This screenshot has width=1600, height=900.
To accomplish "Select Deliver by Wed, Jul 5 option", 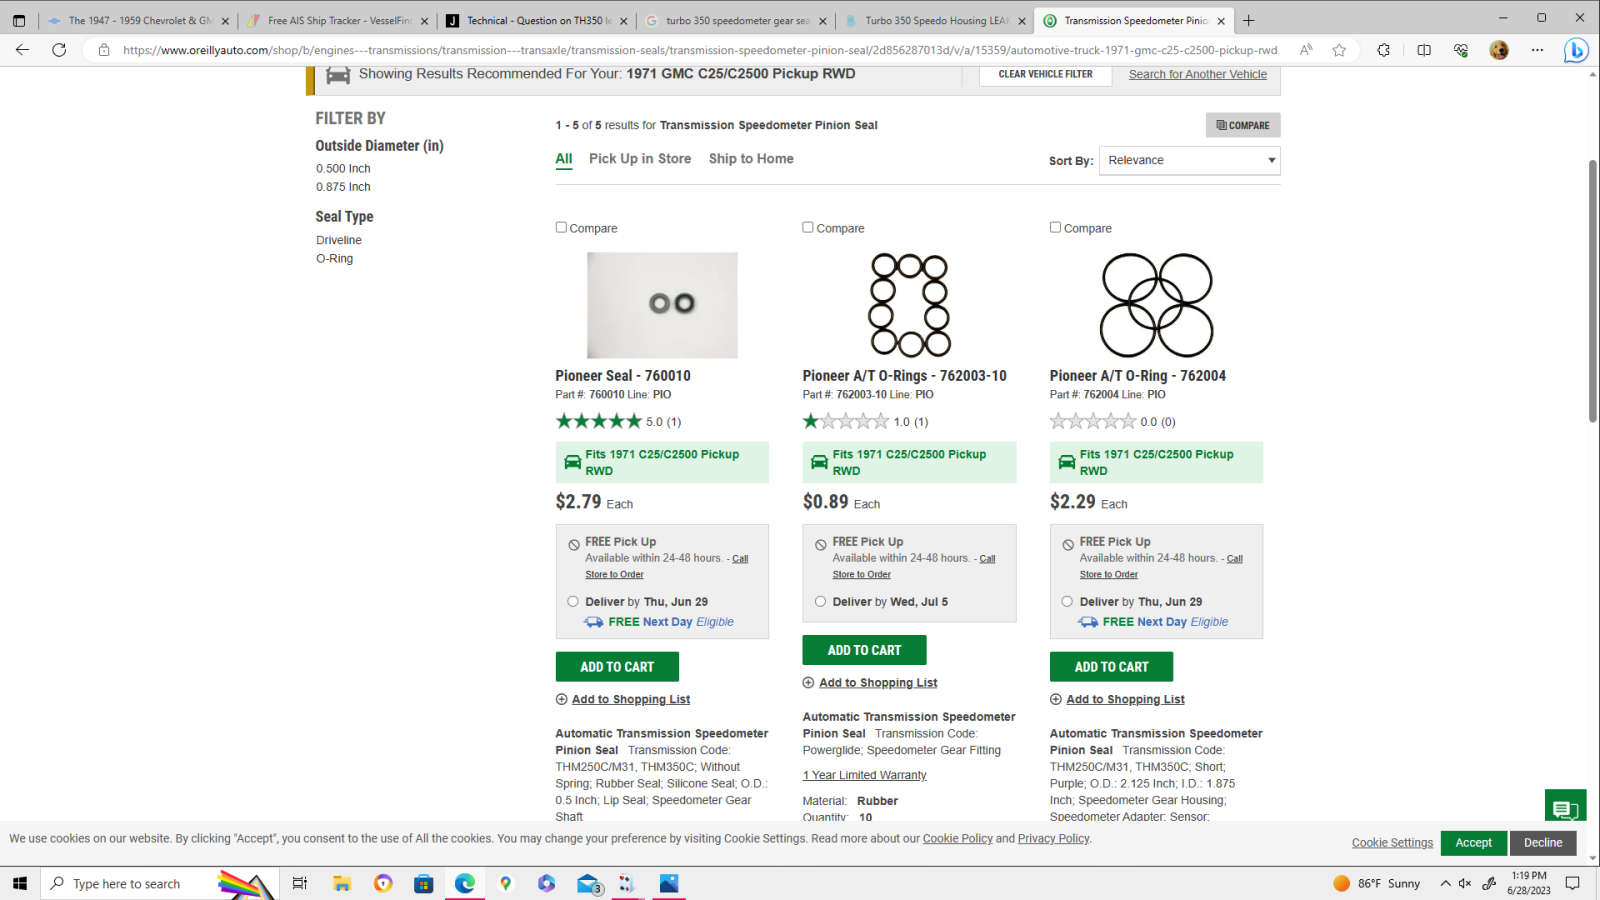I will (x=820, y=602).
